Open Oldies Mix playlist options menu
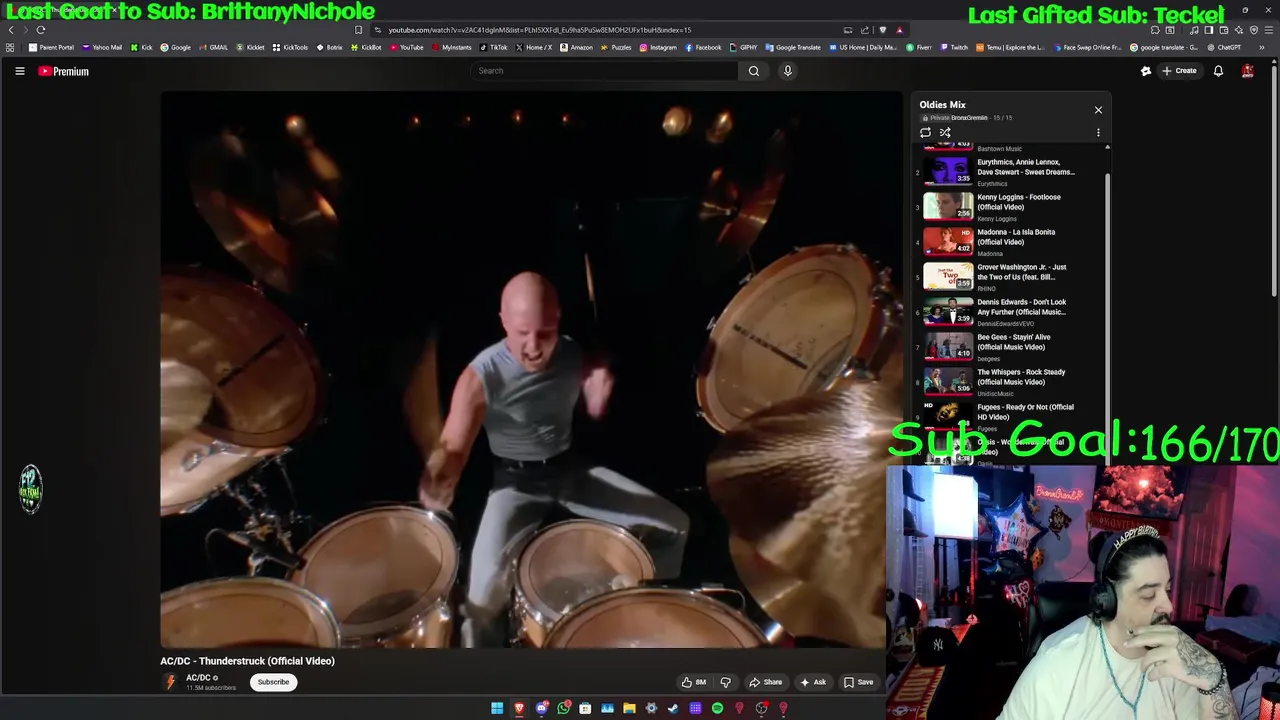The width and height of the screenshot is (1280, 720). 1098,132
